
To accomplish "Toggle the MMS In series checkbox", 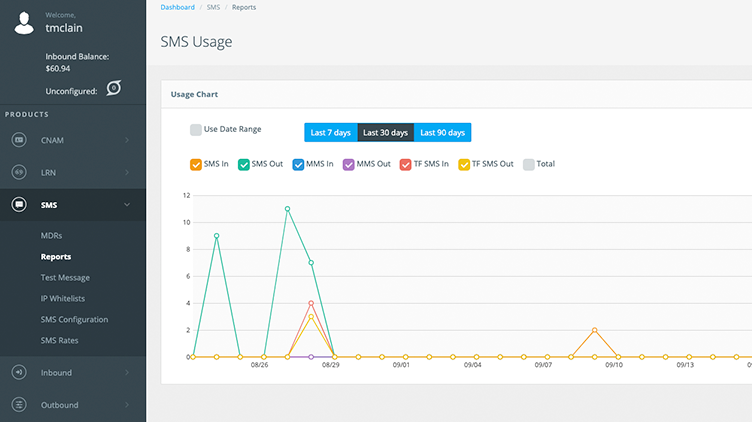I will click(x=298, y=164).
